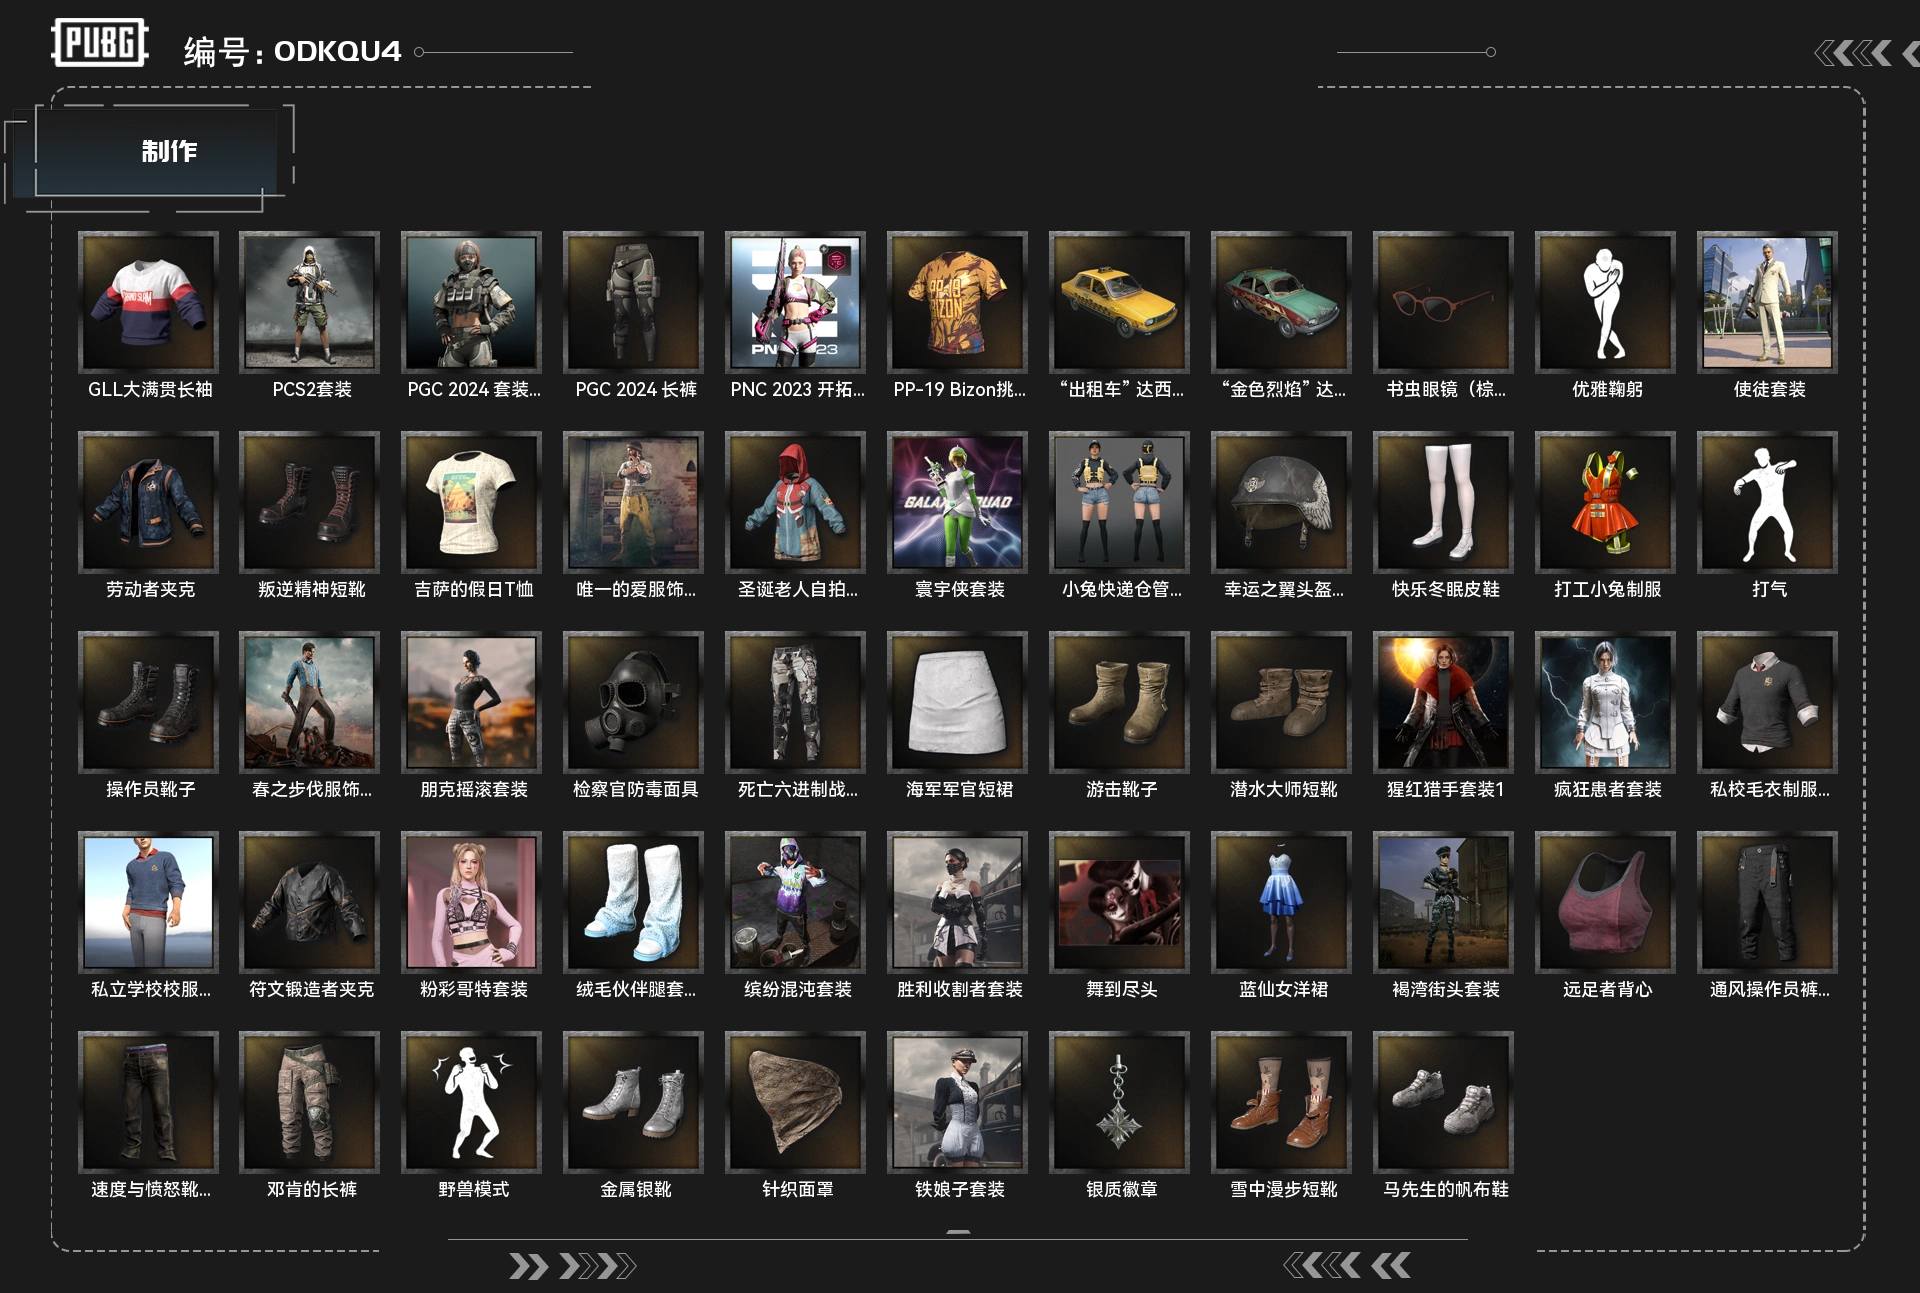Select the 野兽模式 emote icon
The height and width of the screenshot is (1293, 1920).
[x=472, y=1102]
